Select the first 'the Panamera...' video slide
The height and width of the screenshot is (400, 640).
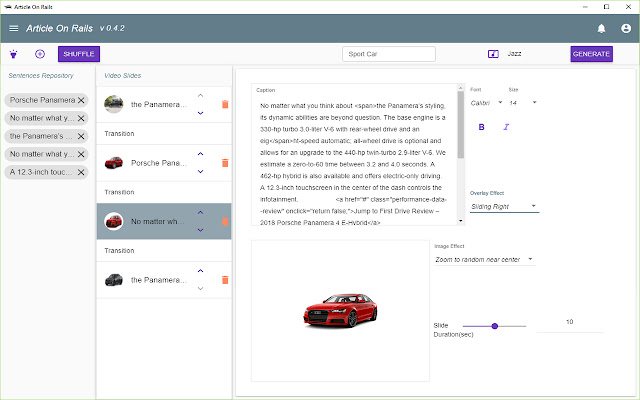(164, 104)
